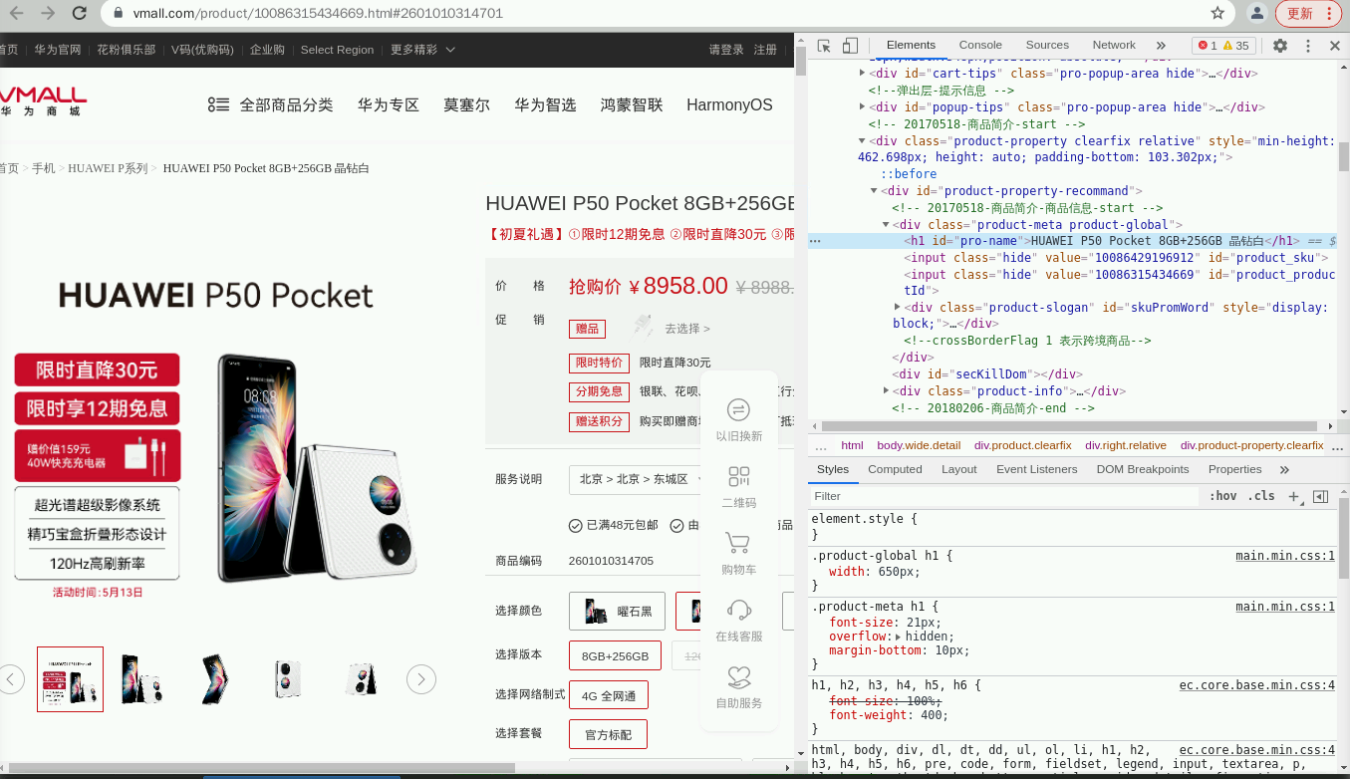Image resolution: width=1357 pixels, height=779 pixels.
Task: Open the 购物车 shopping cart icon
Action: (x=738, y=543)
